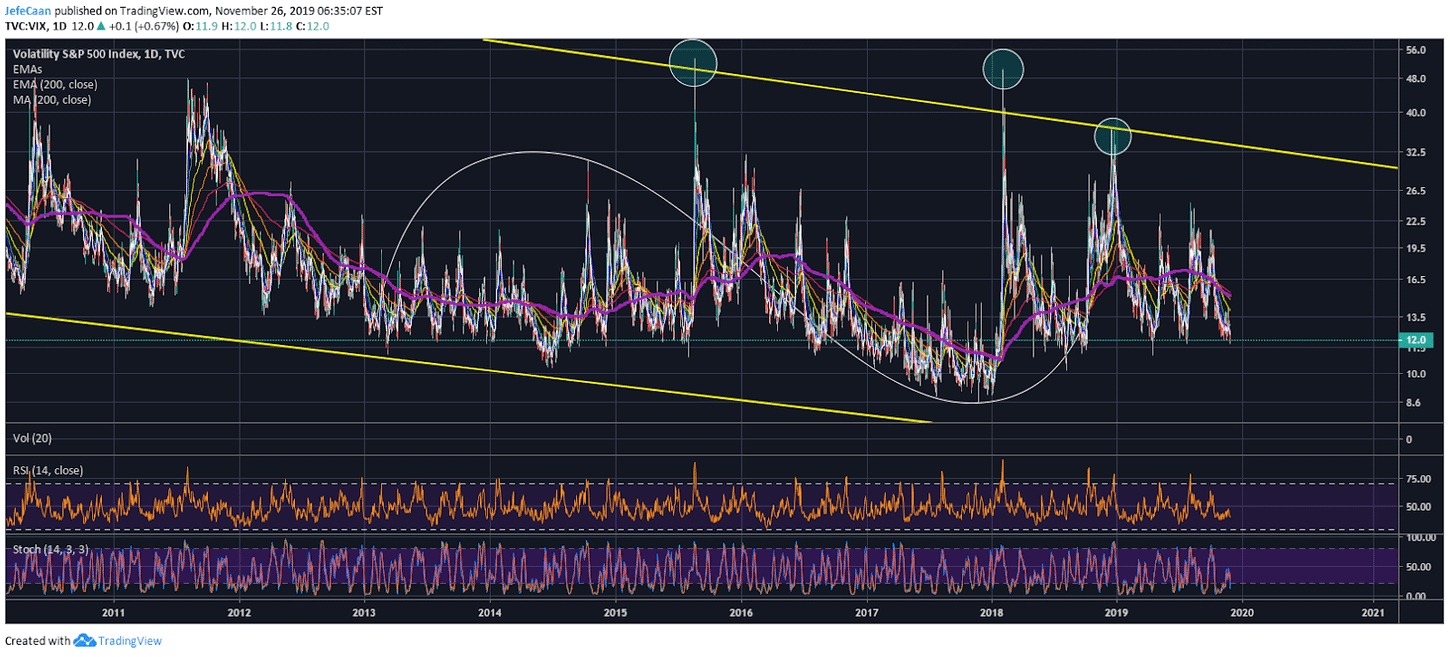Click the 2015 time axis label

[x=614, y=613]
